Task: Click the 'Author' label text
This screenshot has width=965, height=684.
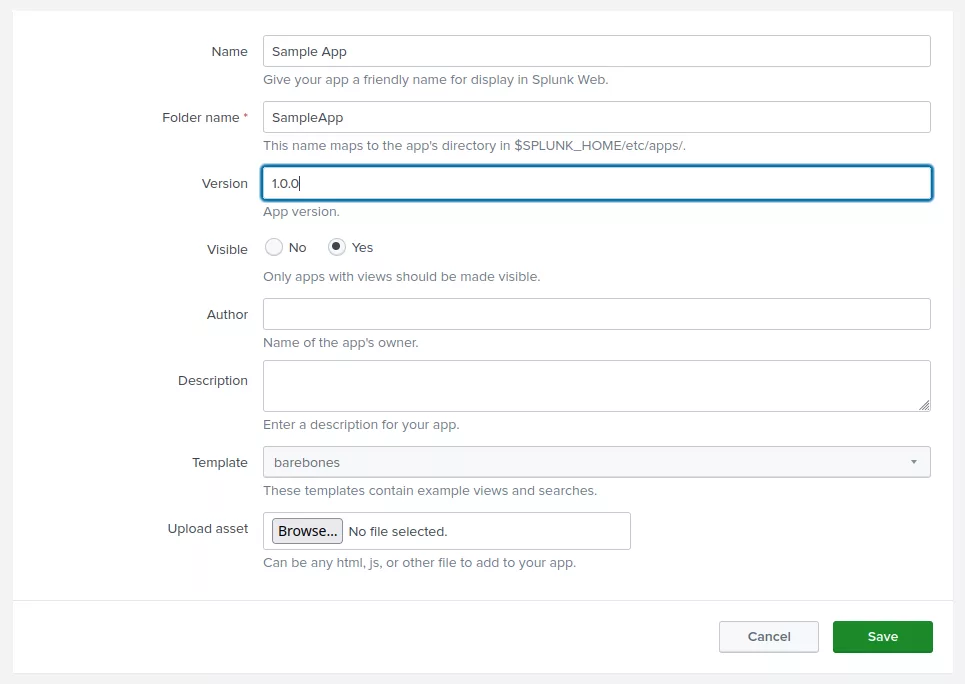Action: point(227,315)
